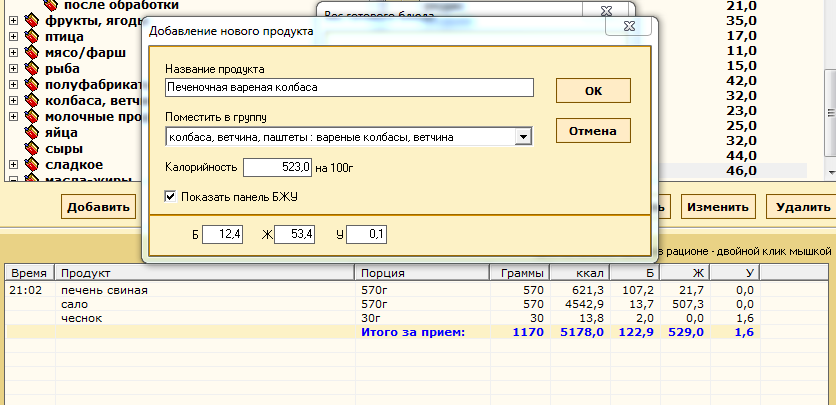Click the protein 'Б' input field
Image resolution: width=836 pixels, height=405 pixels.
[222, 234]
